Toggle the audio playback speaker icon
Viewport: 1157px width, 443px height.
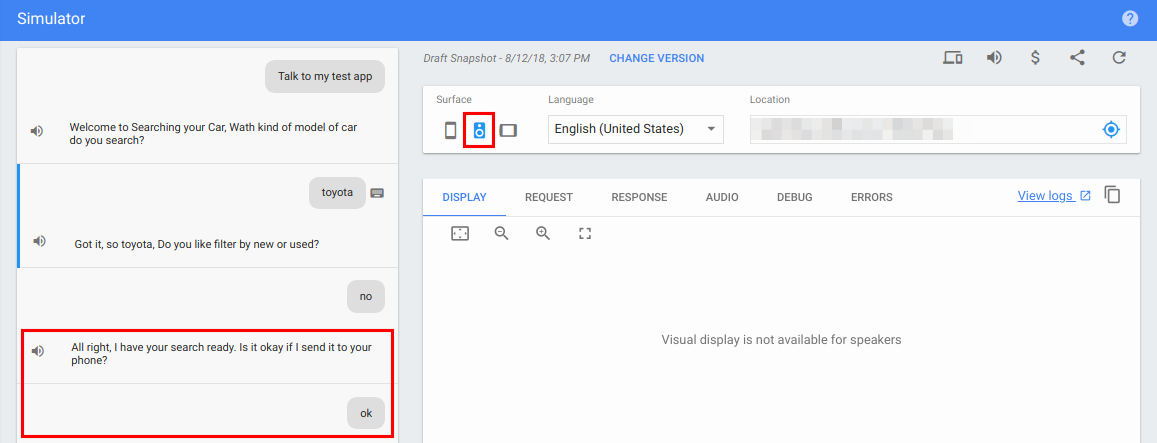(994, 58)
